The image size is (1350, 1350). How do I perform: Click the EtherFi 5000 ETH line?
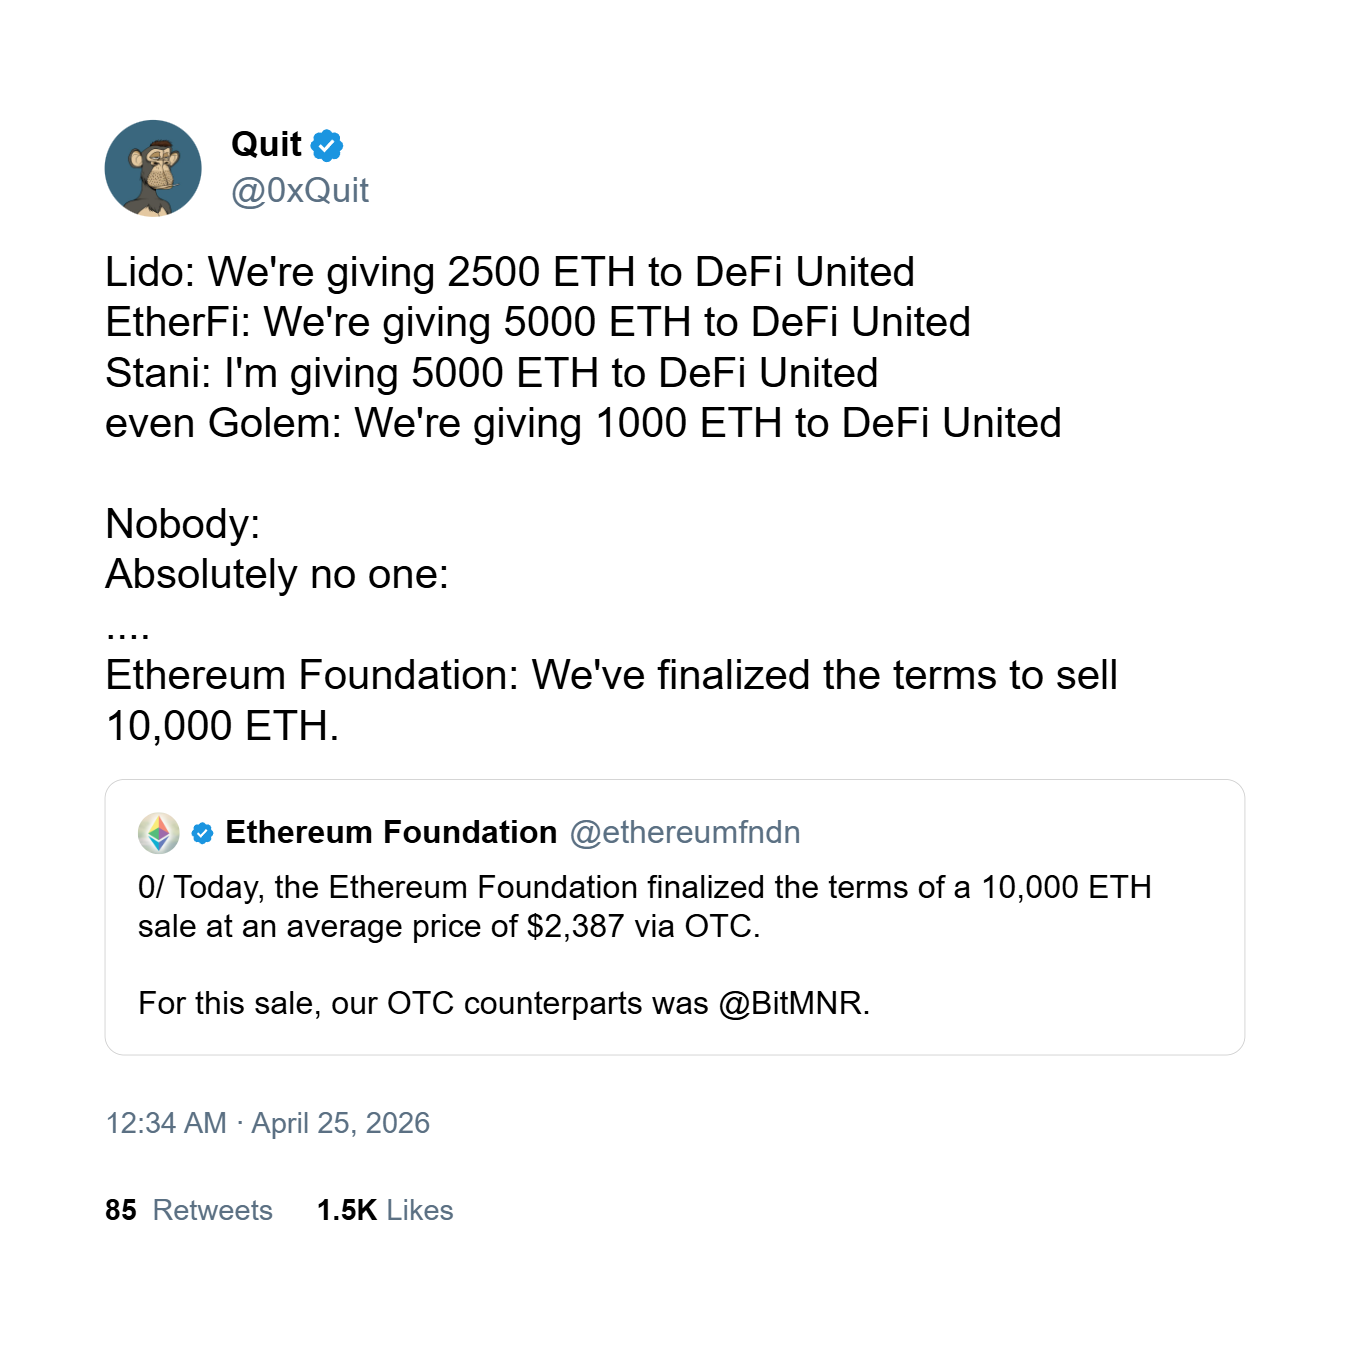point(538,322)
